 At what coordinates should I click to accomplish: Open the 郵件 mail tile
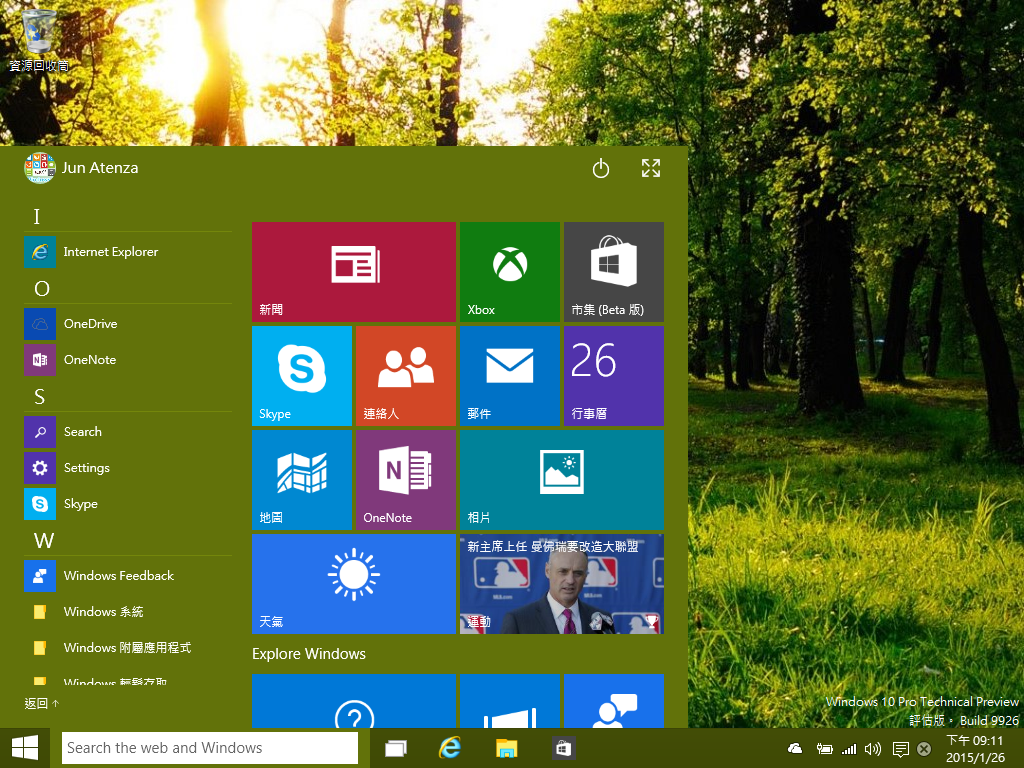click(x=509, y=376)
